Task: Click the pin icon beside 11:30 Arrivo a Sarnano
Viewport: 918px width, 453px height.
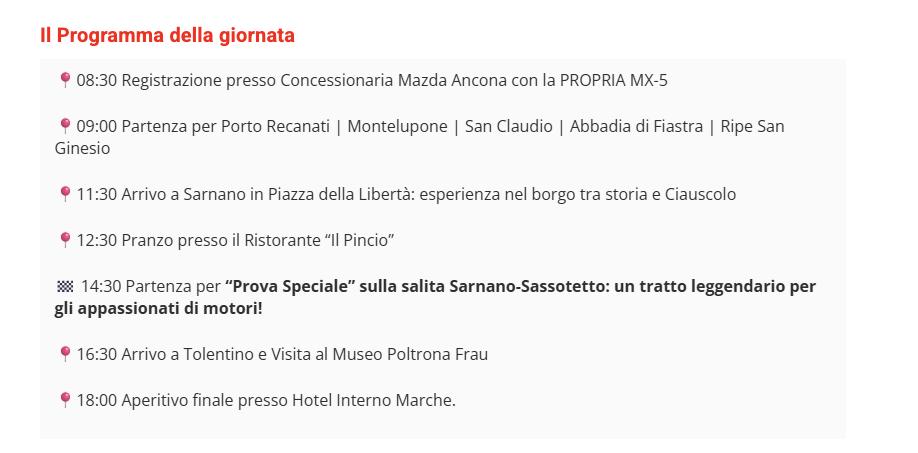Action: click(65, 194)
